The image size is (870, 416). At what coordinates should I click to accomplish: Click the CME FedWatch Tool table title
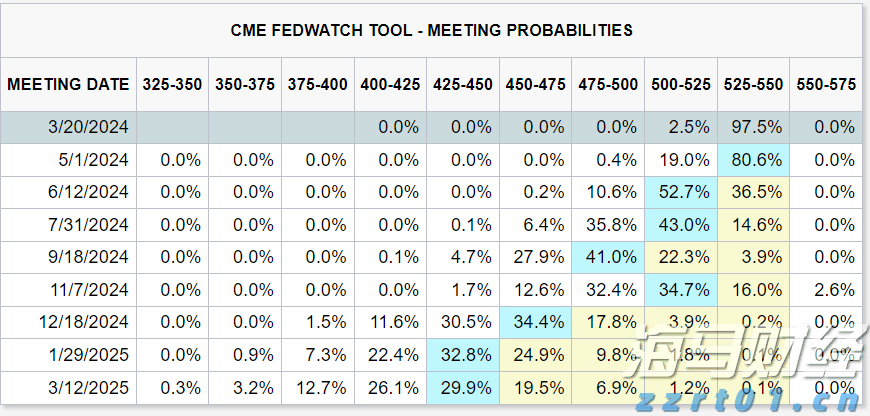[x=432, y=30]
